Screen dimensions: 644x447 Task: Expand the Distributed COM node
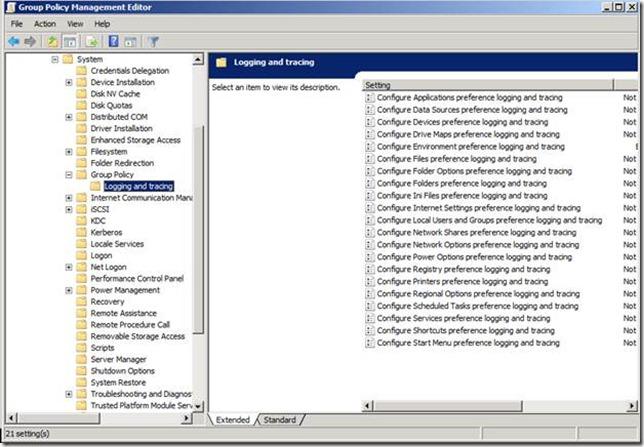coord(69,117)
